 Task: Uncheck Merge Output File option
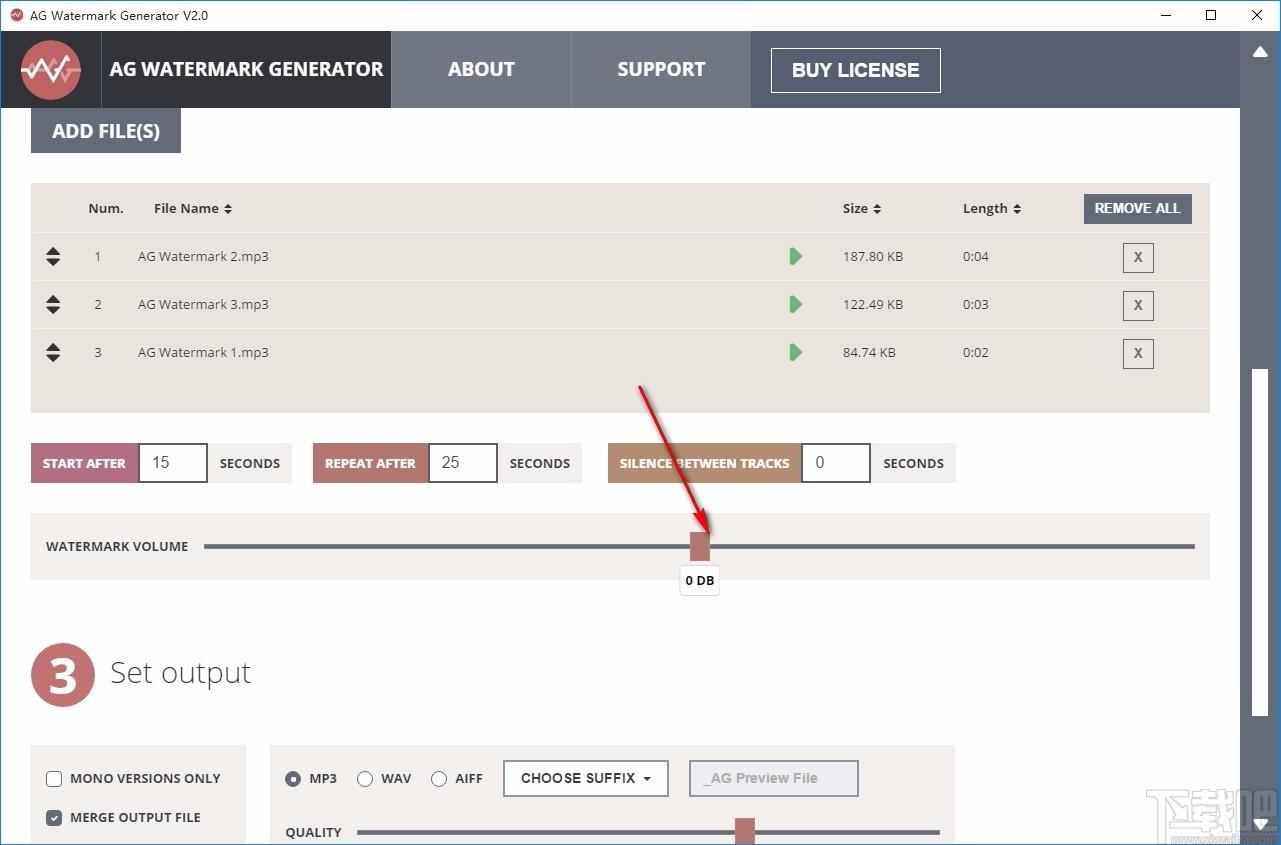pyautogui.click(x=54, y=818)
